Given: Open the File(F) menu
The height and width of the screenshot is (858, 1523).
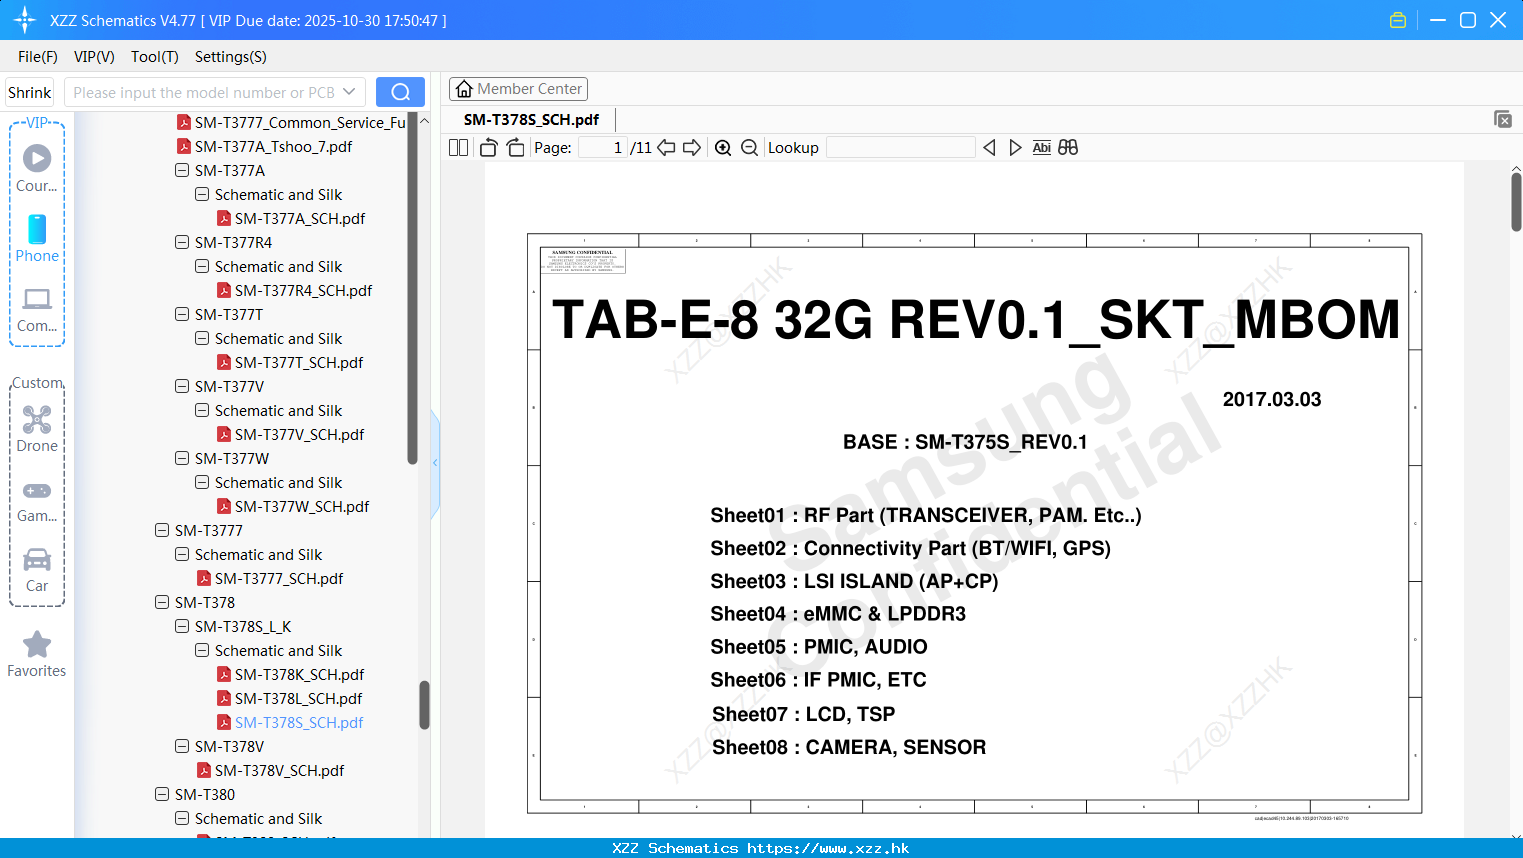Looking at the screenshot, I should tap(38, 57).
